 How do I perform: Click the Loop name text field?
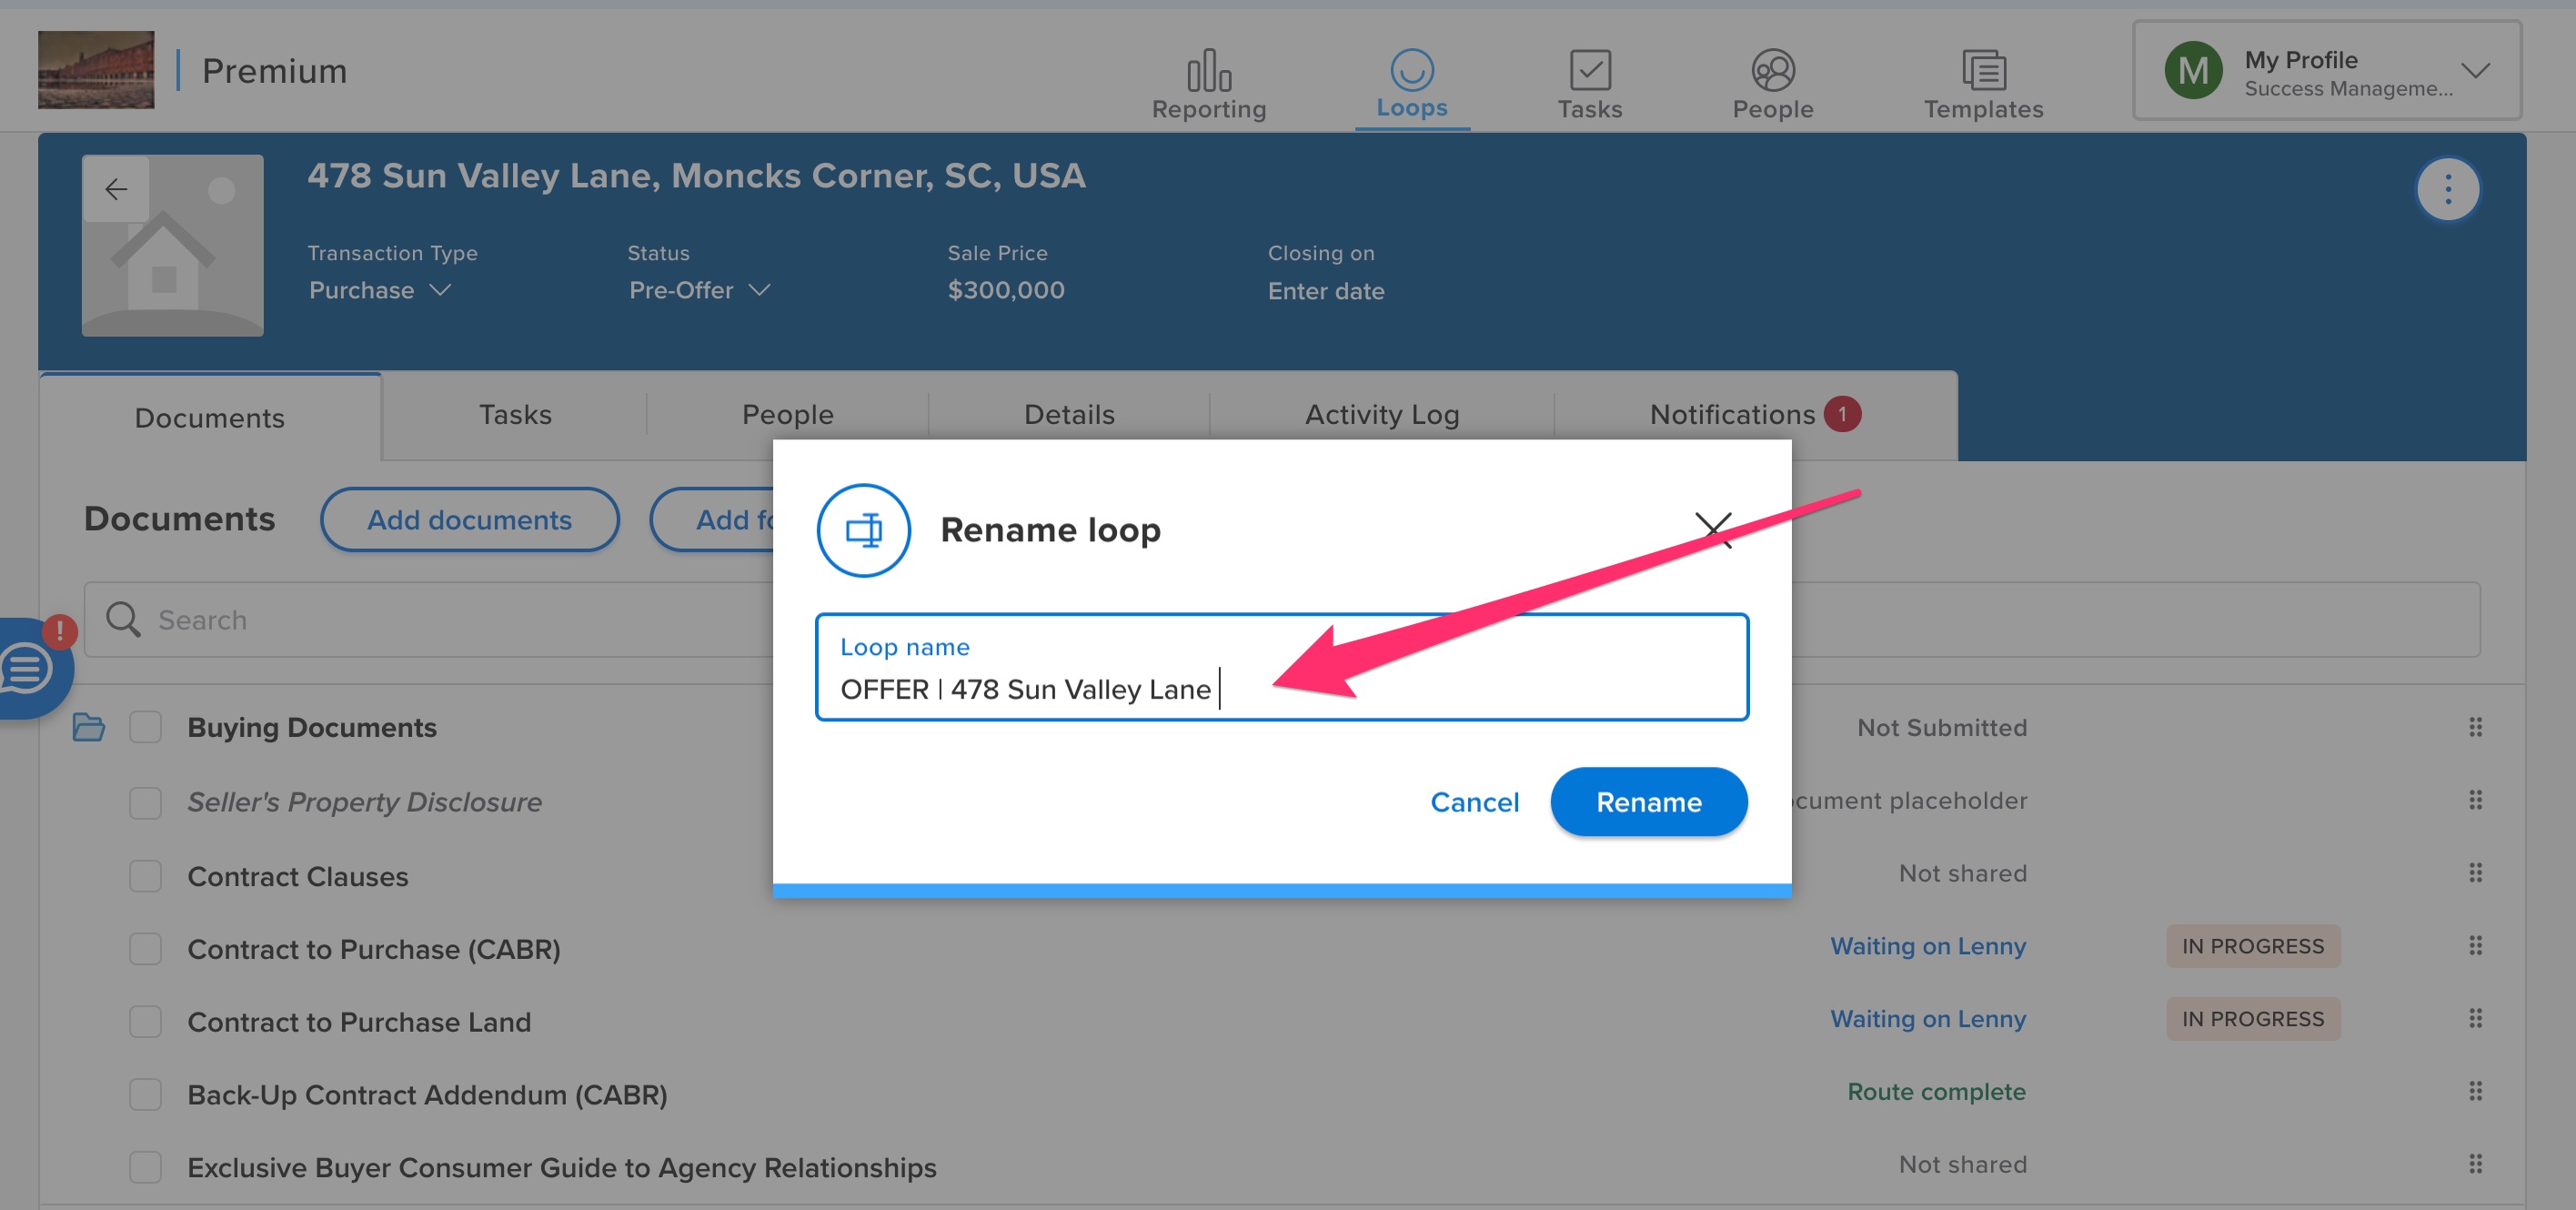[x=1281, y=667]
